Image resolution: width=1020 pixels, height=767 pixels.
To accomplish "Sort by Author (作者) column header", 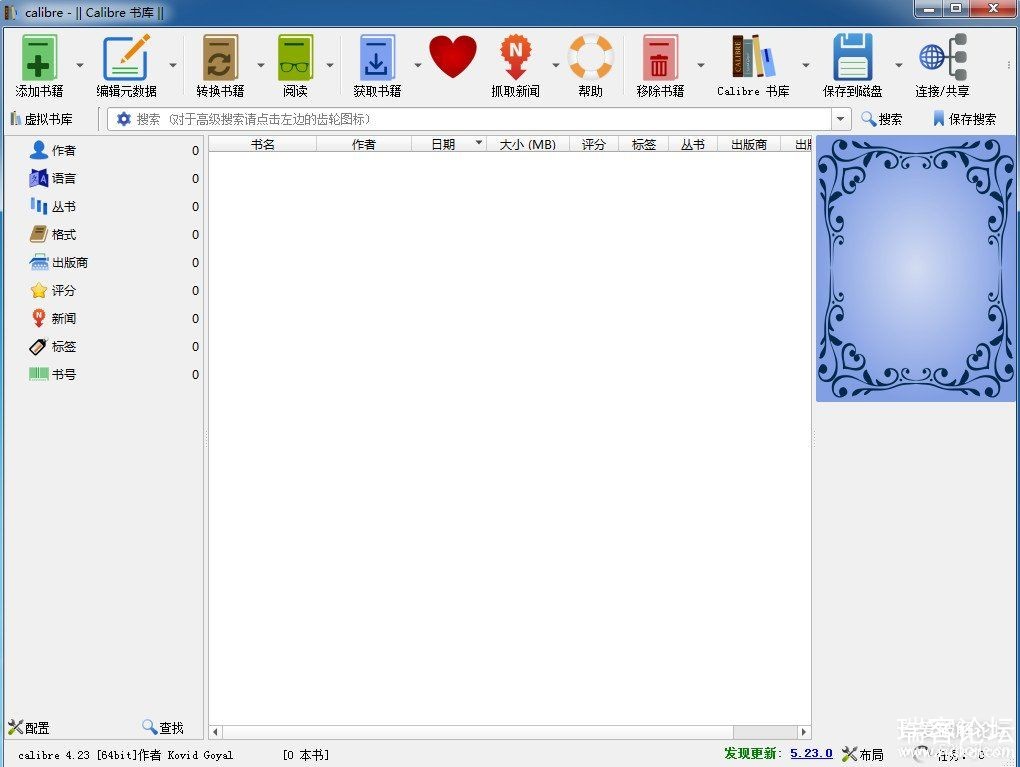I will coord(364,144).
